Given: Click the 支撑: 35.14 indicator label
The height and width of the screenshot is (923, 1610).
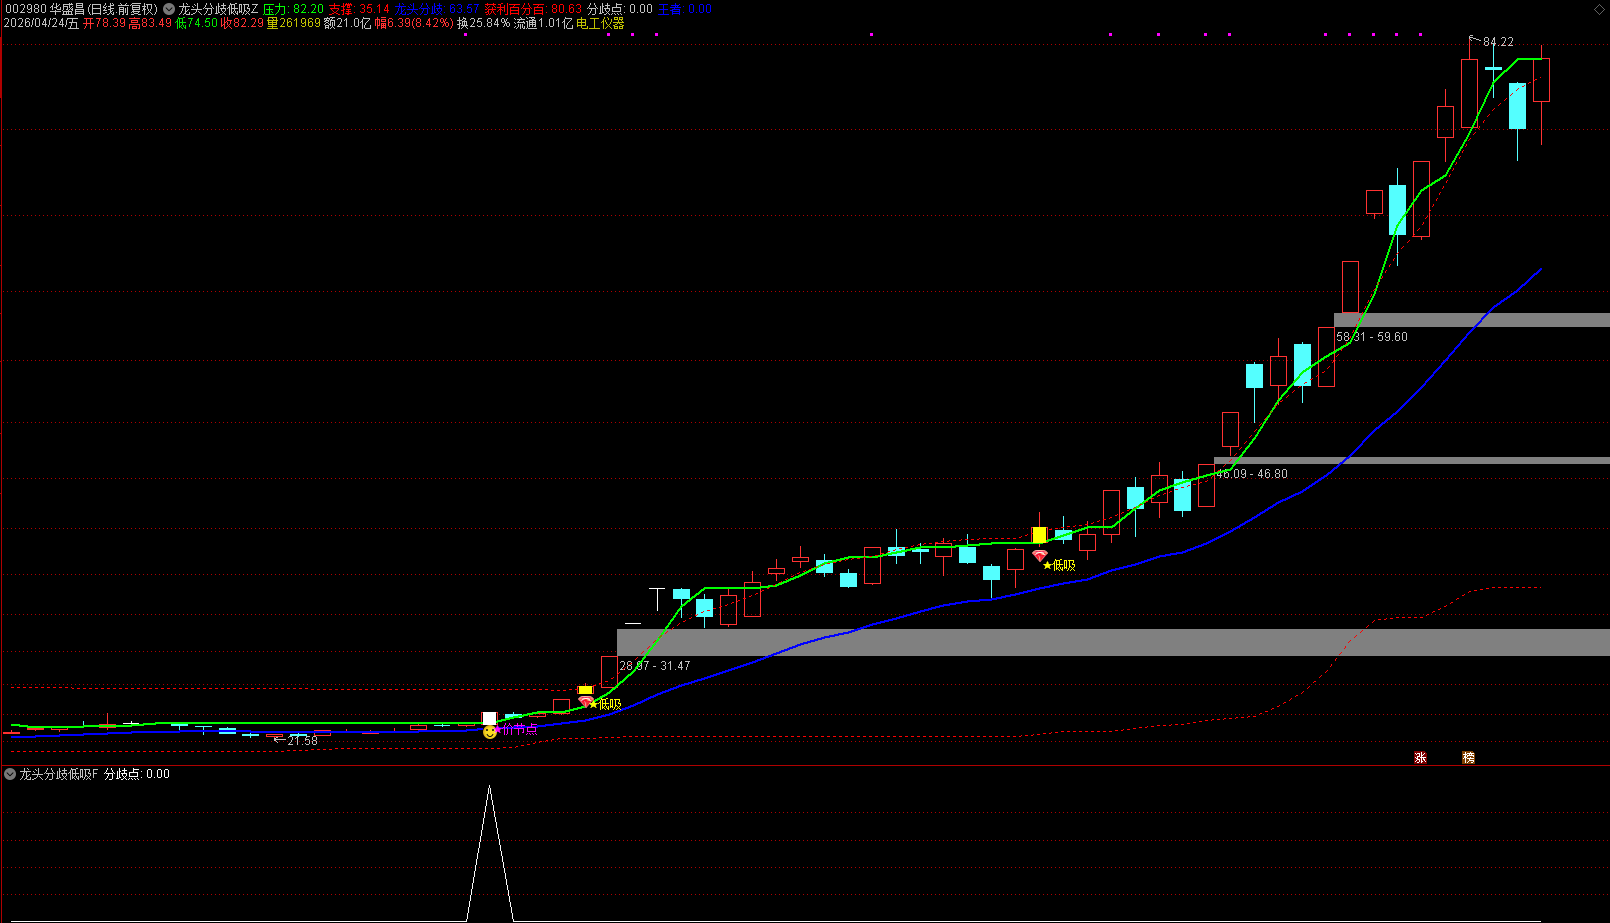Looking at the screenshot, I should point(359,9).
